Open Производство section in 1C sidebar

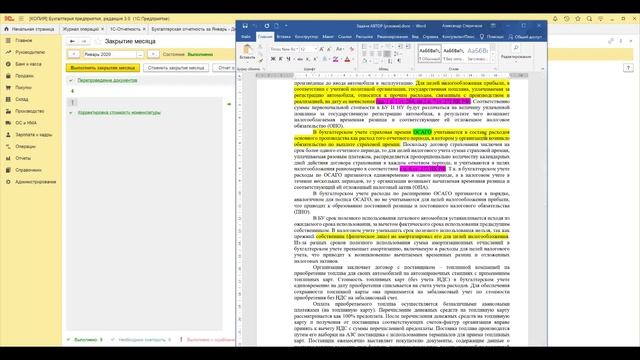[29, 111]
